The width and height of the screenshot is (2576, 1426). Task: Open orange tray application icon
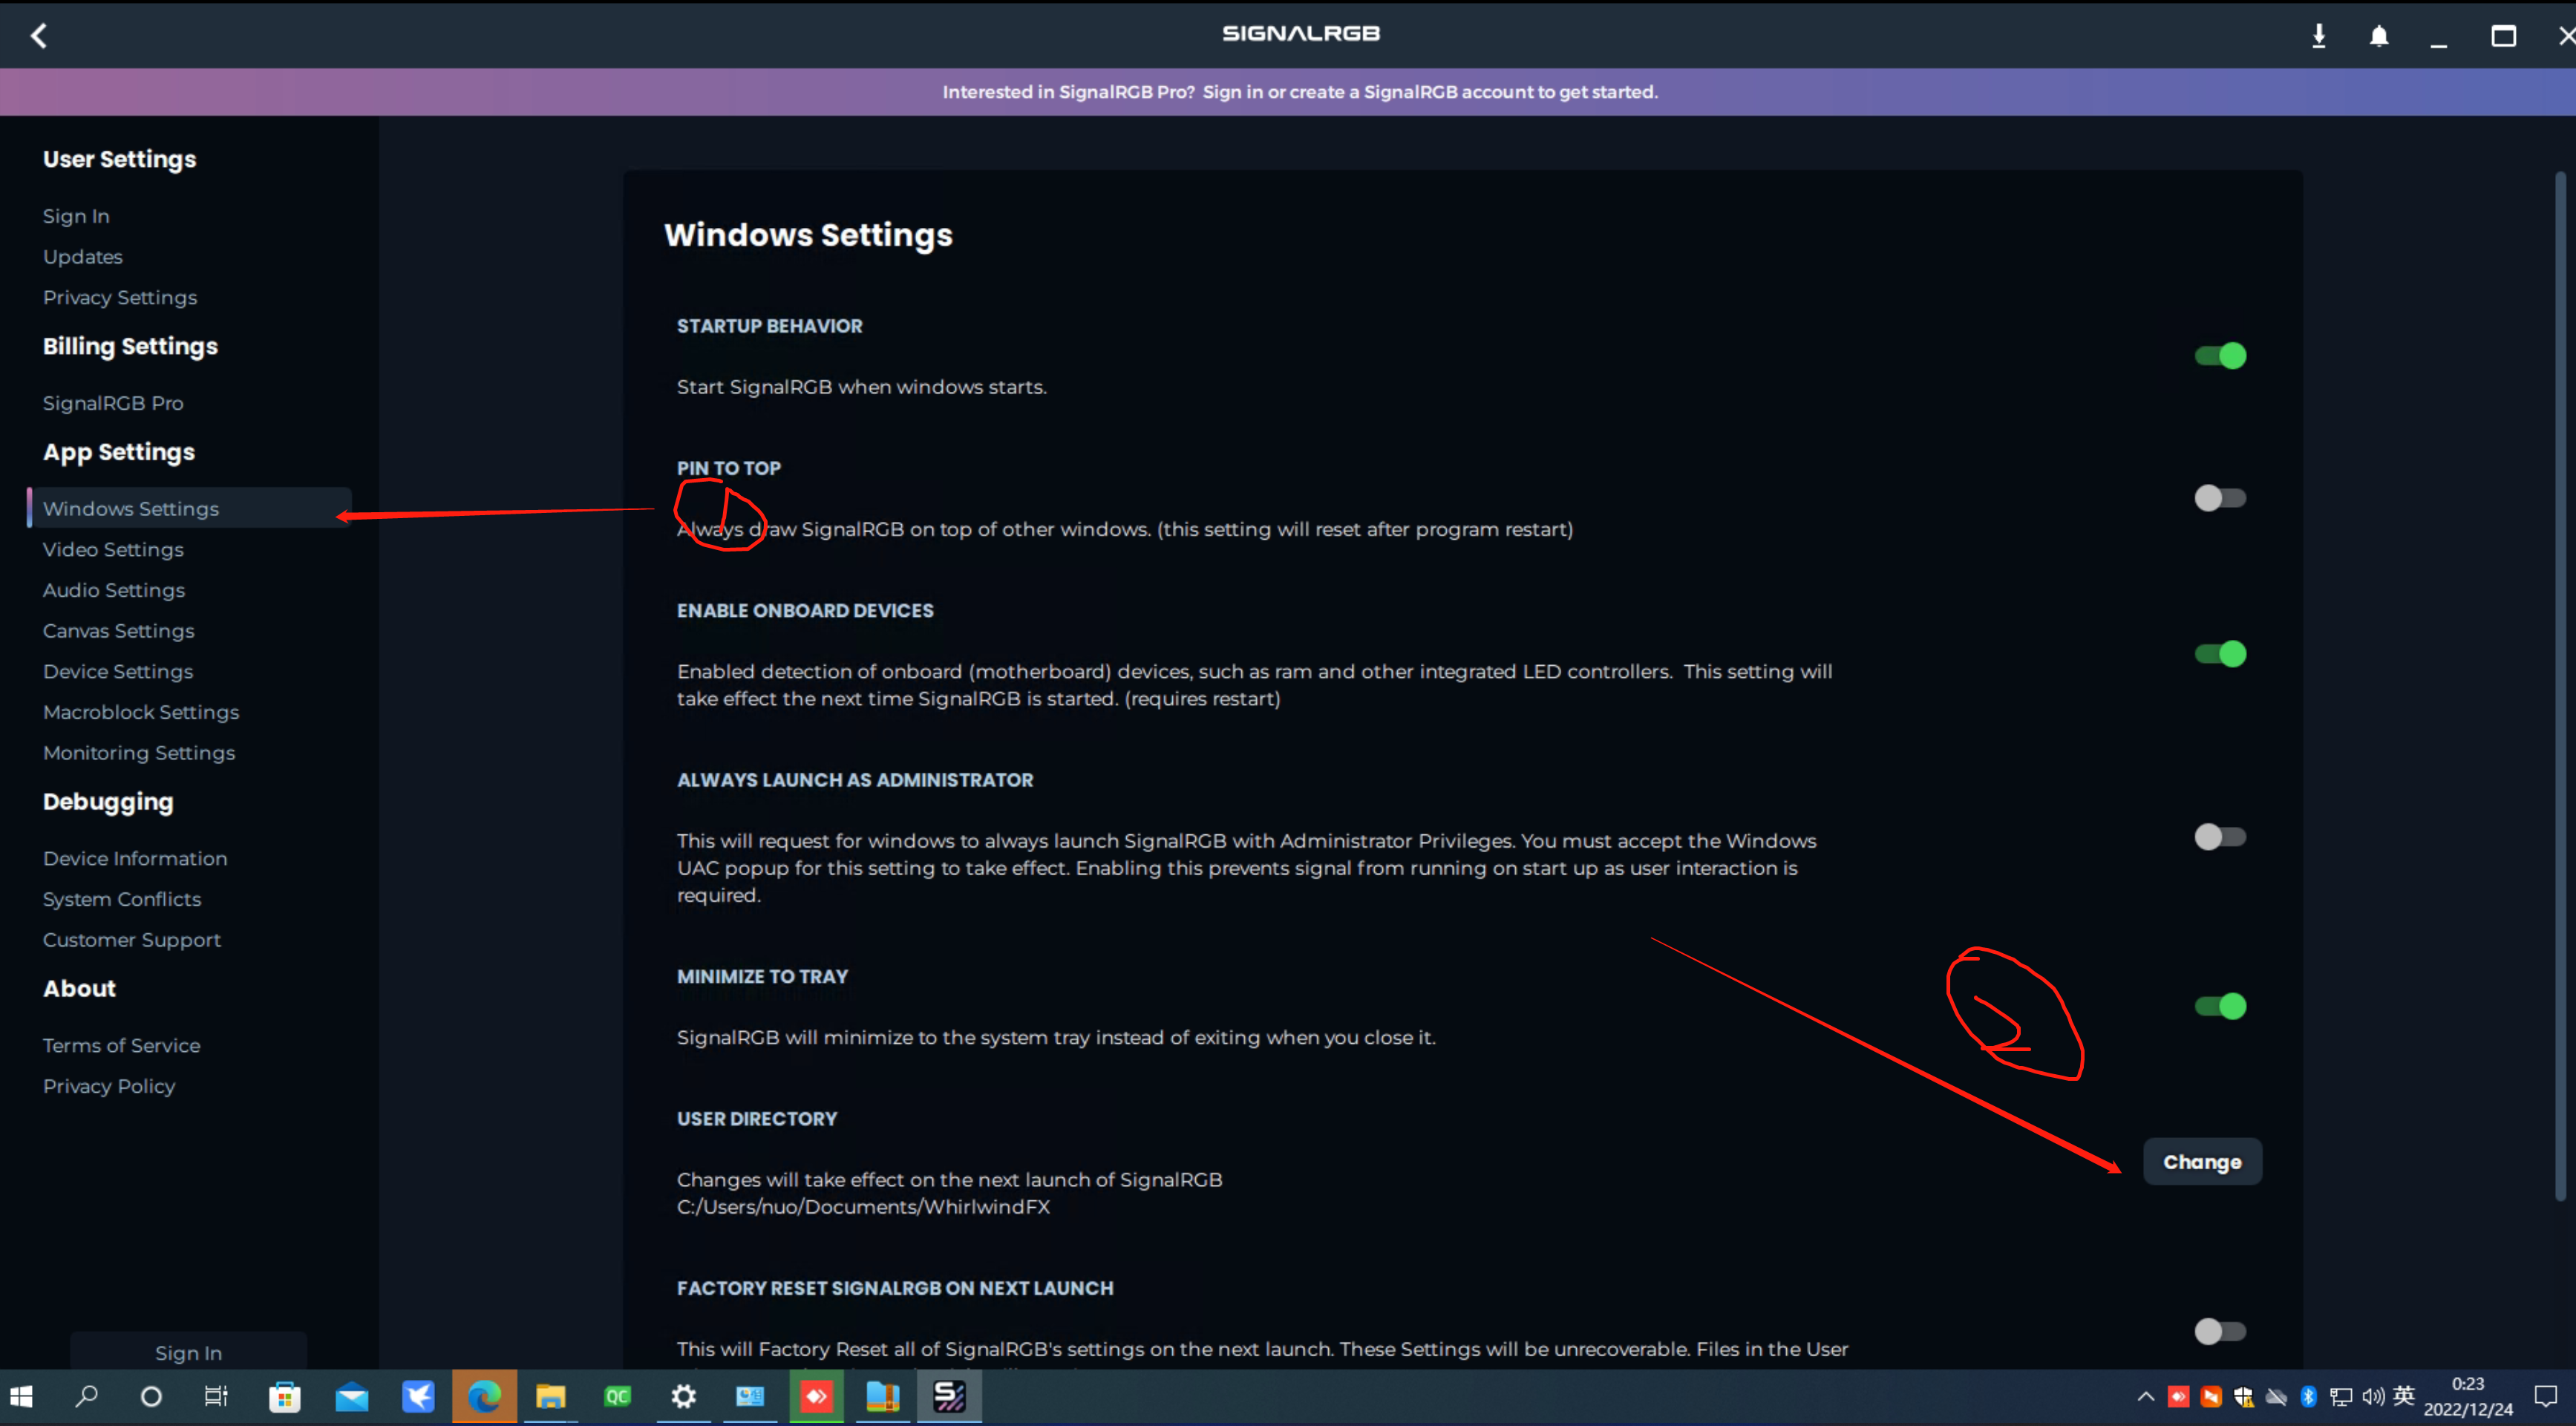point(2211,1396)
